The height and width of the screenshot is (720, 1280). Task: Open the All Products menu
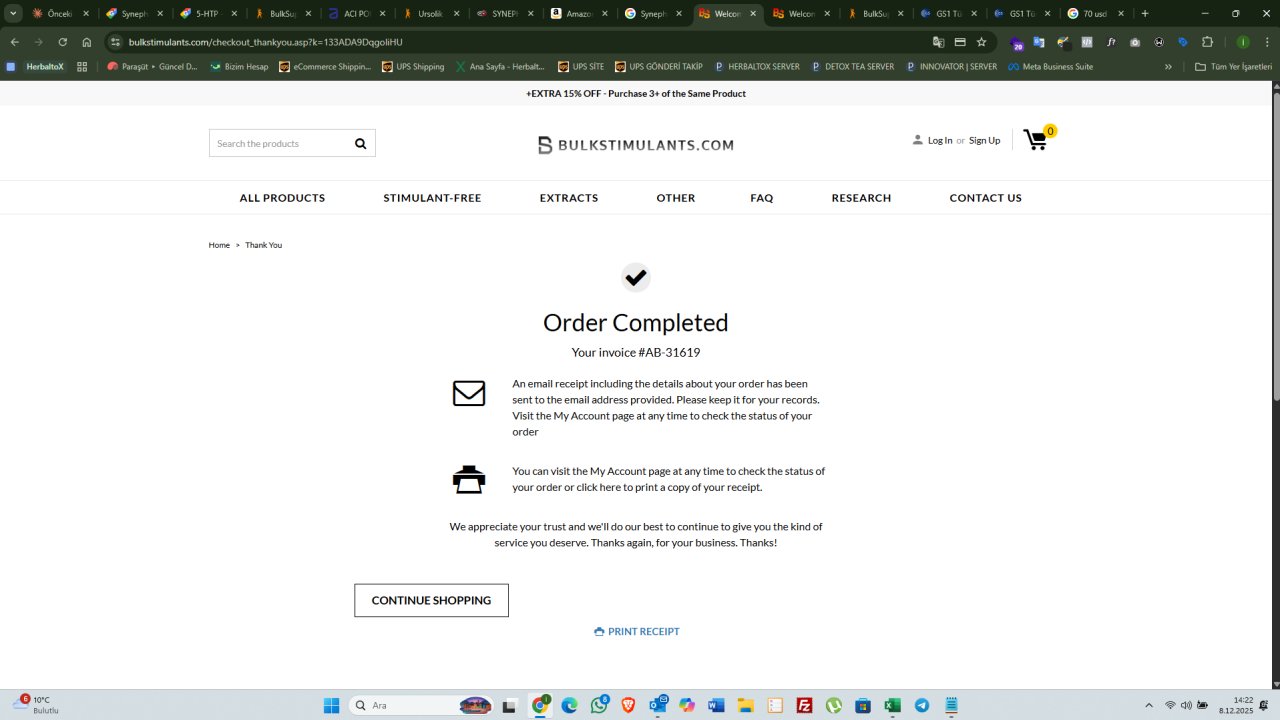[282, 198]
